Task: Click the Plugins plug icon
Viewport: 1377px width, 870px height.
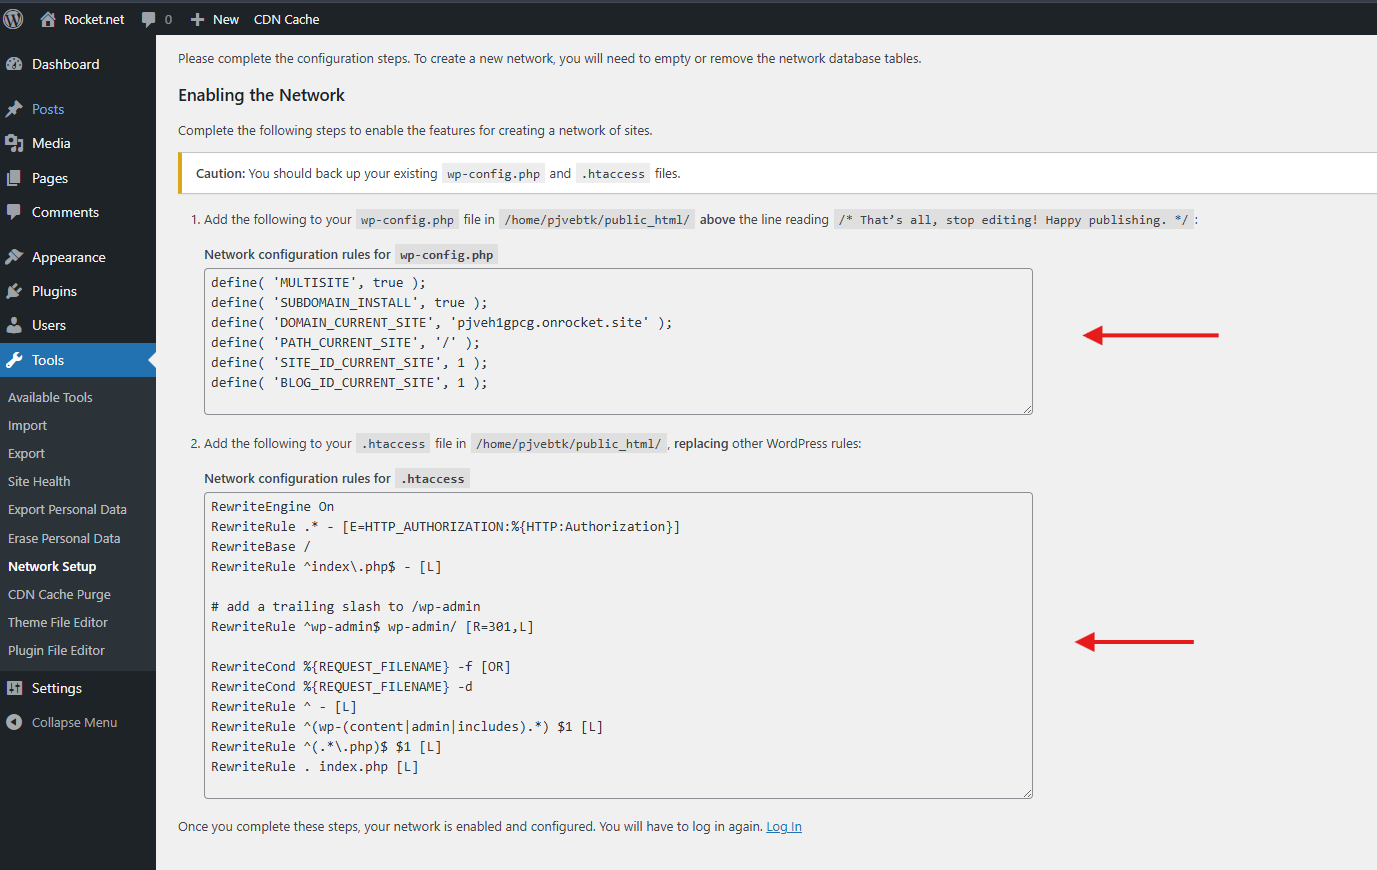Action: 14,291
